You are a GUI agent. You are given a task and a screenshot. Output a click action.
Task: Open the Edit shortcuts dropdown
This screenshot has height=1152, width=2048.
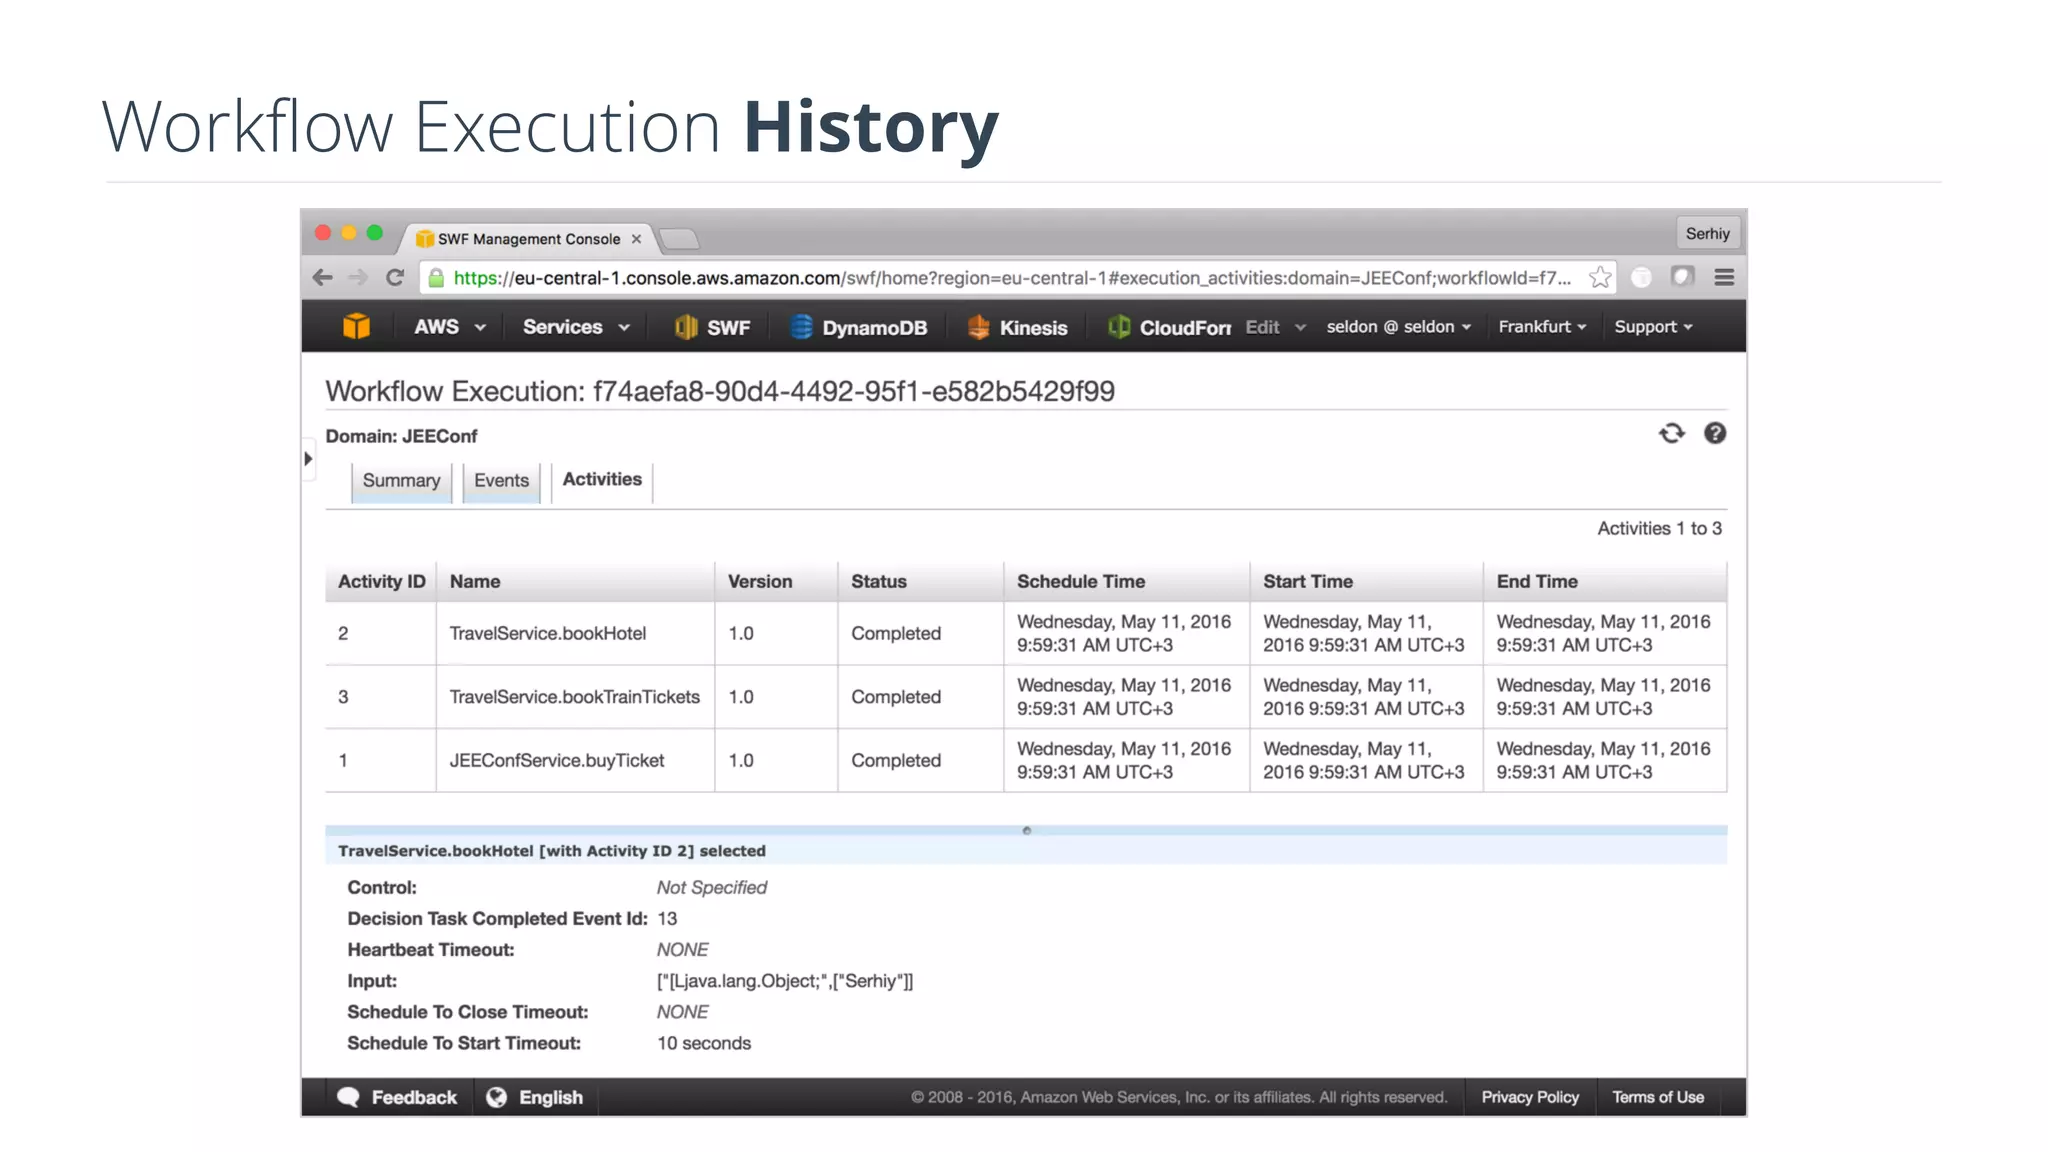pos(1276,327)
